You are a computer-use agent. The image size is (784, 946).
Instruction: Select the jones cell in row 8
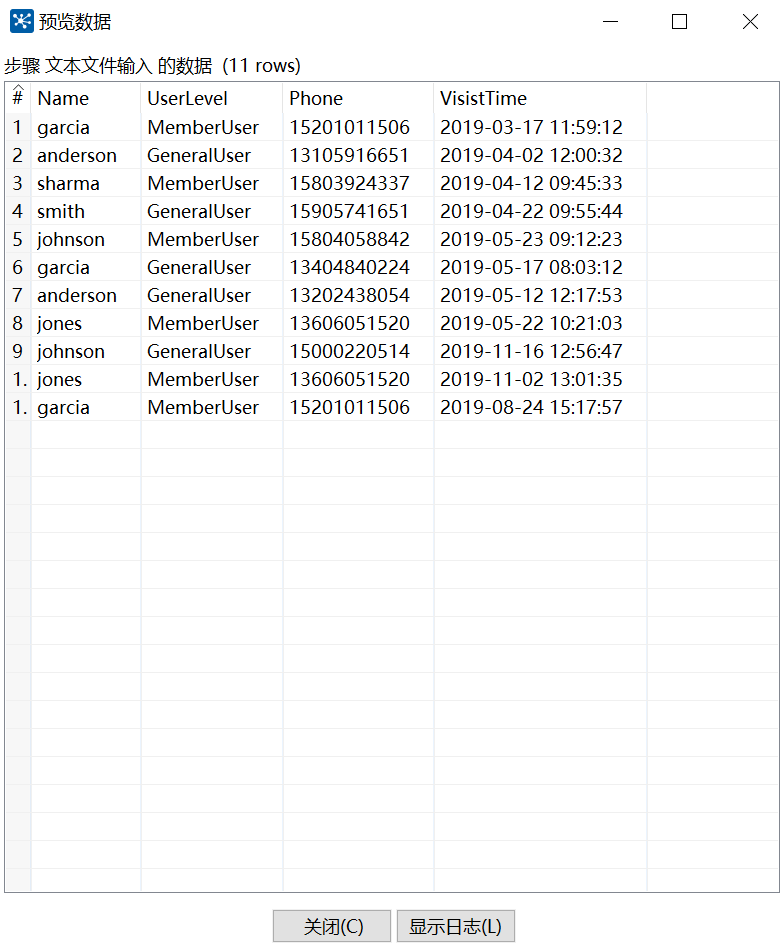[86, 323]
